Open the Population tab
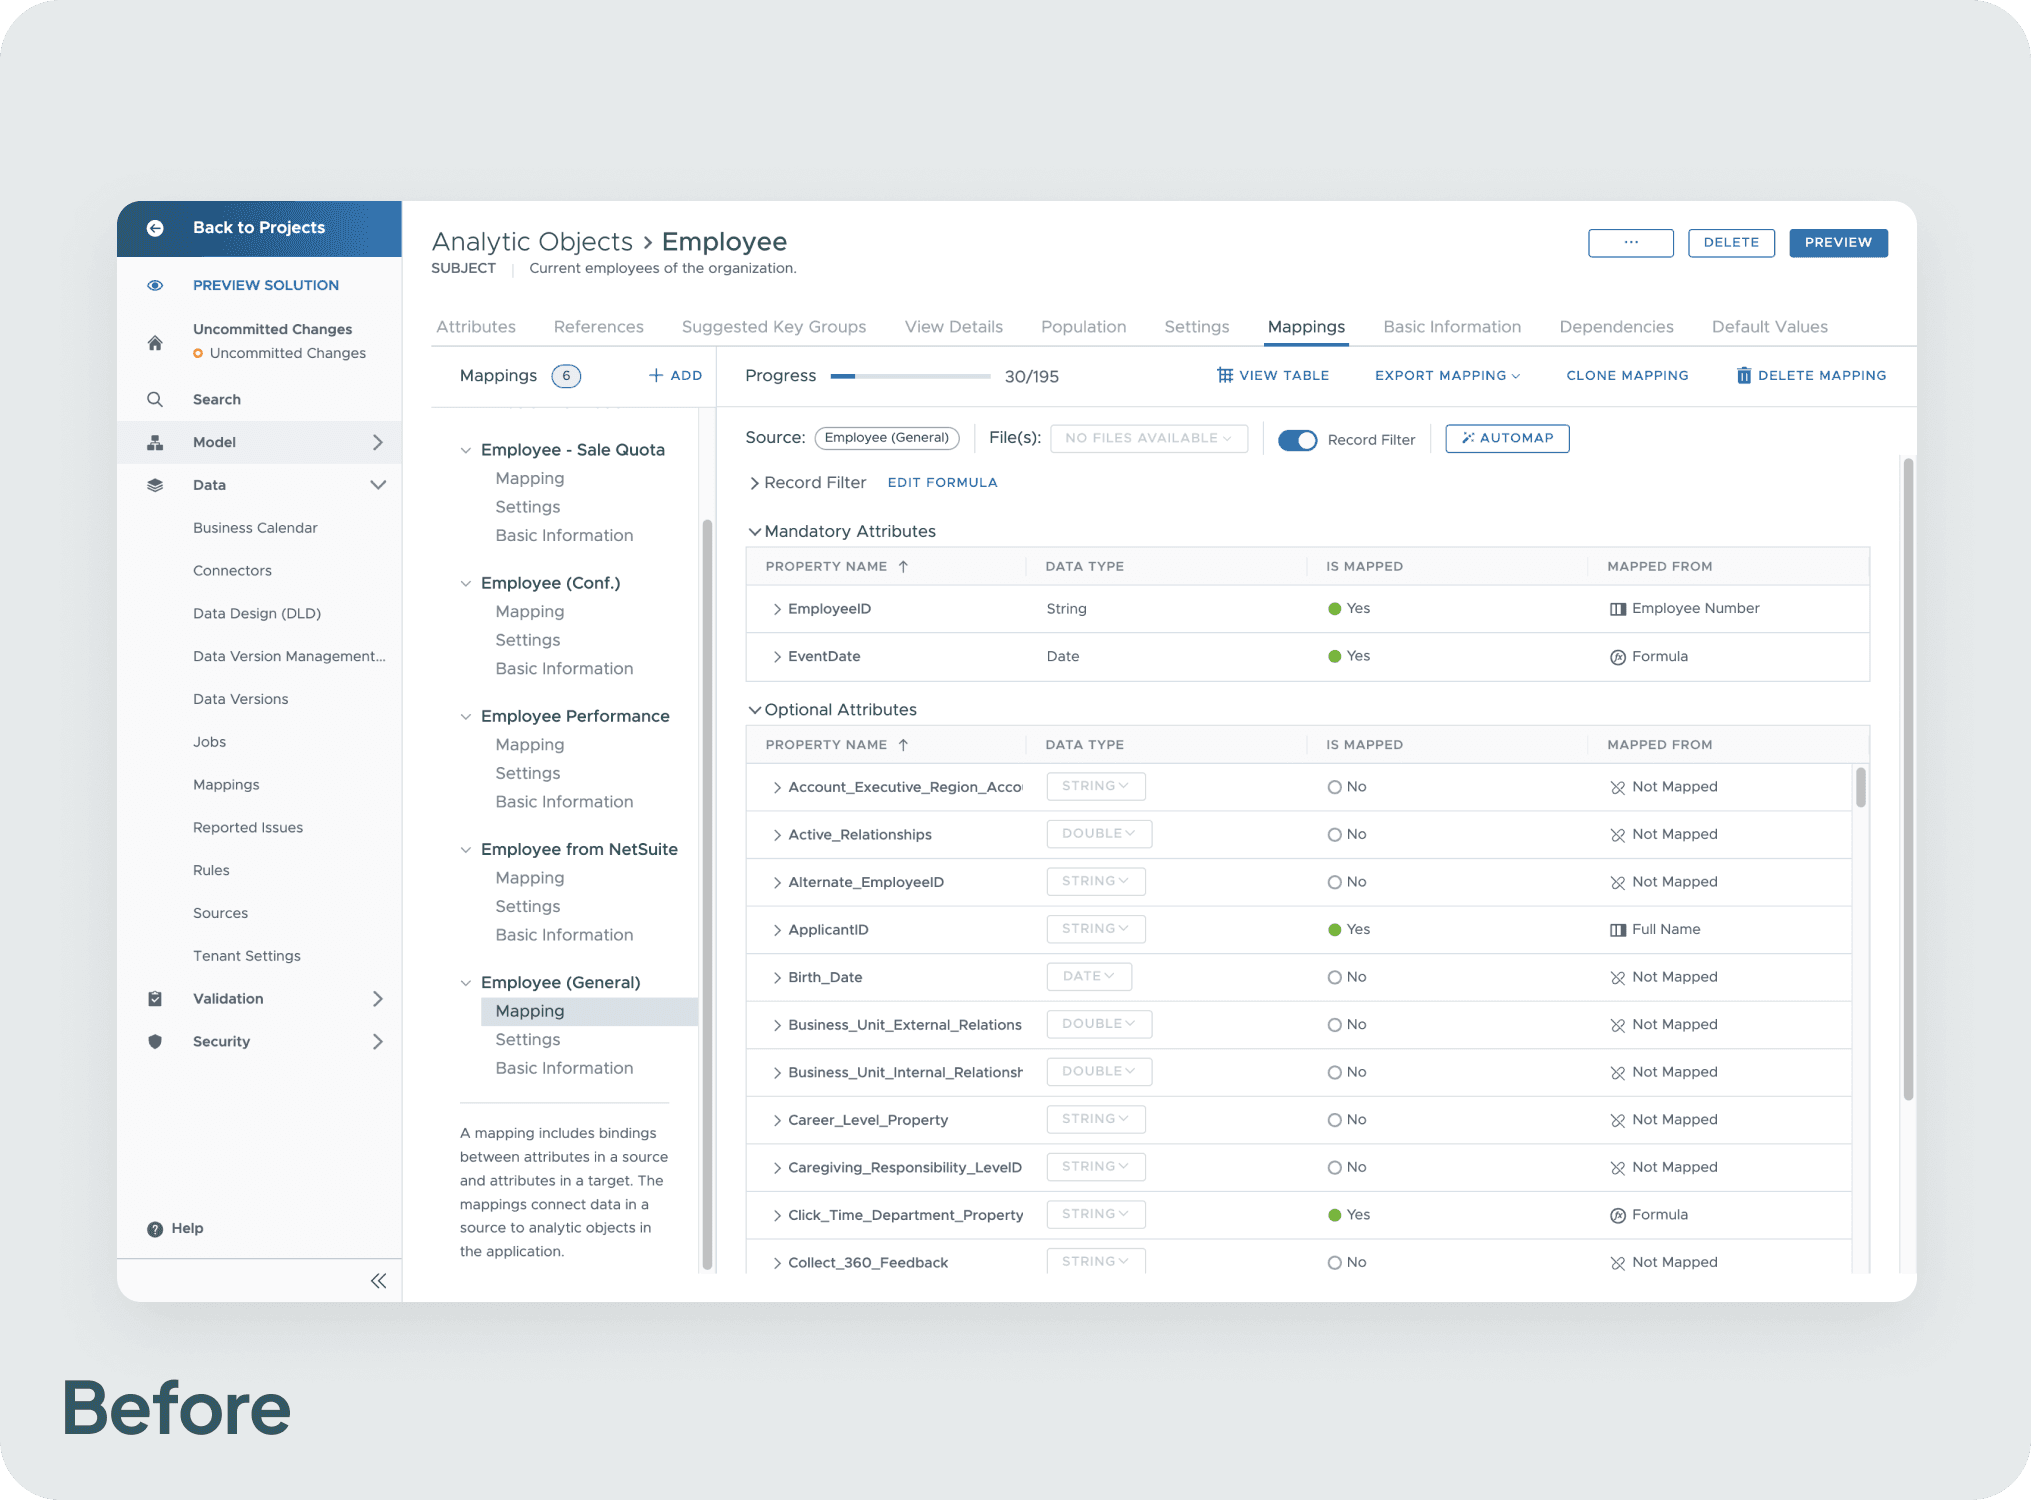This screenshot has height=1500, width=2031. click(1083, 327)
